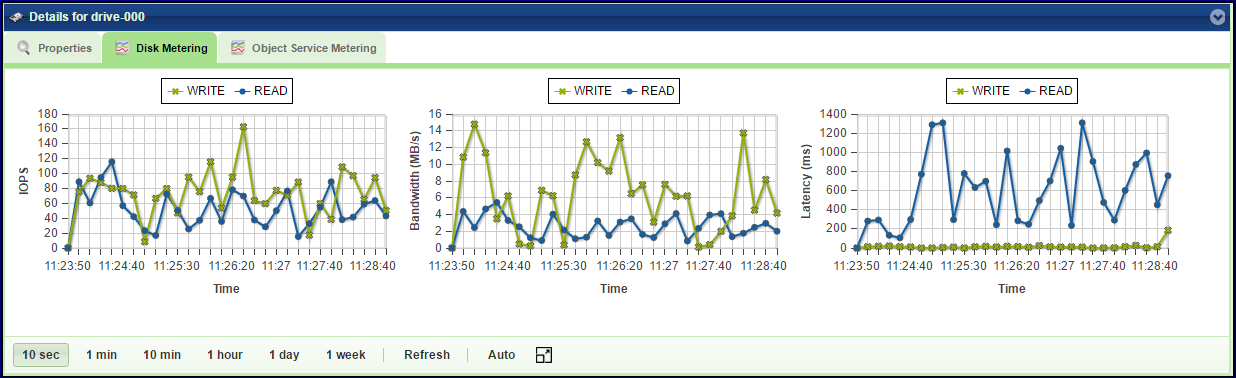Select the Disk Metering tab
Screen dimensions: 1236x378
160,48
